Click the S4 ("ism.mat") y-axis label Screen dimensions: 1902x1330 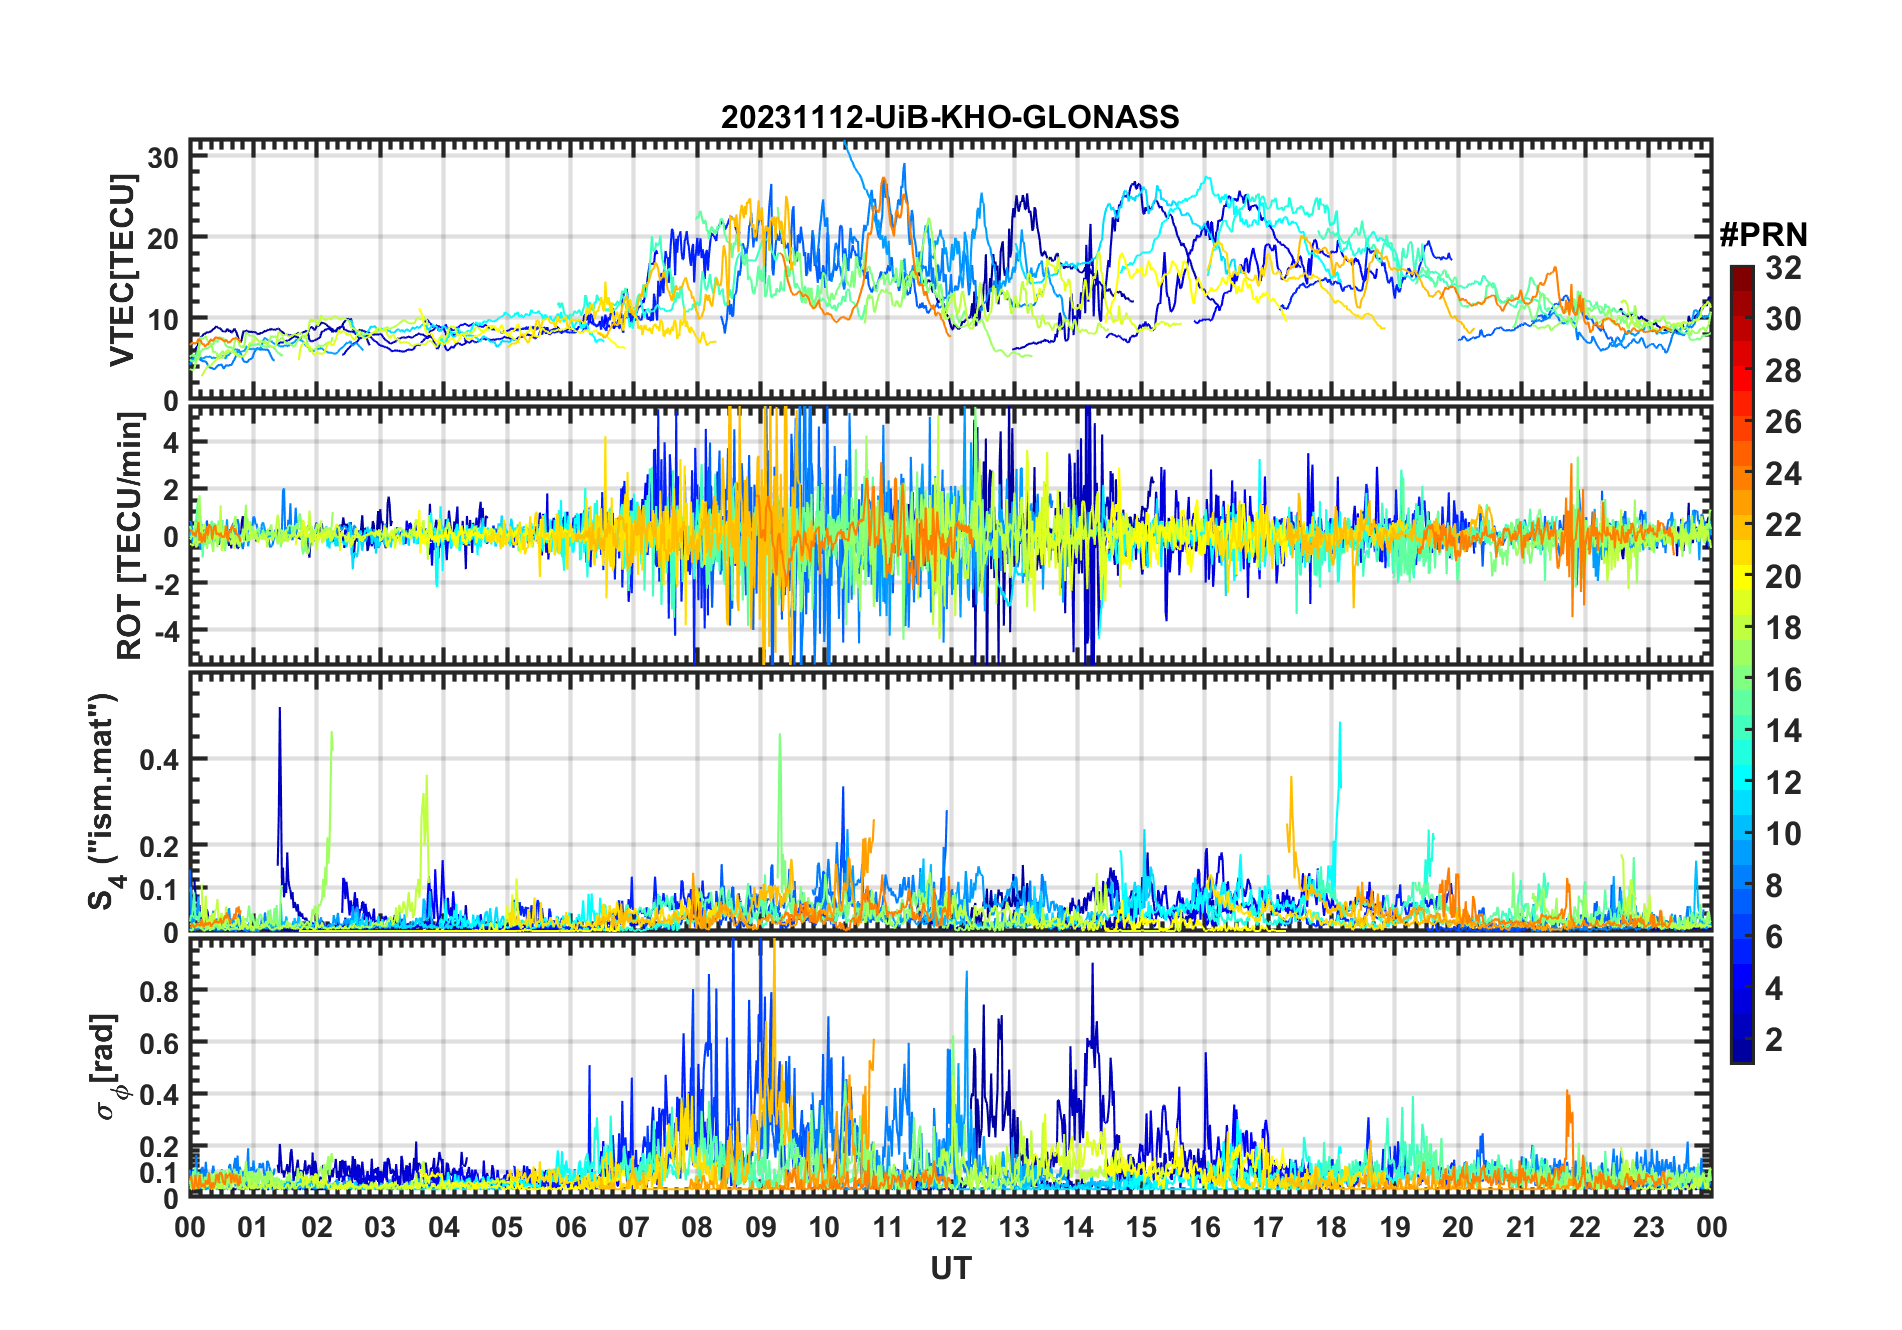(x=103, y=801)
